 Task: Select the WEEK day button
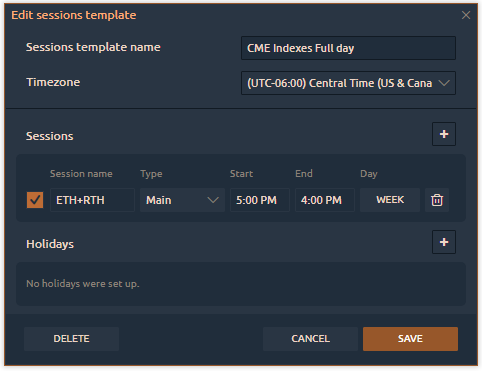(x=390, y=200)
